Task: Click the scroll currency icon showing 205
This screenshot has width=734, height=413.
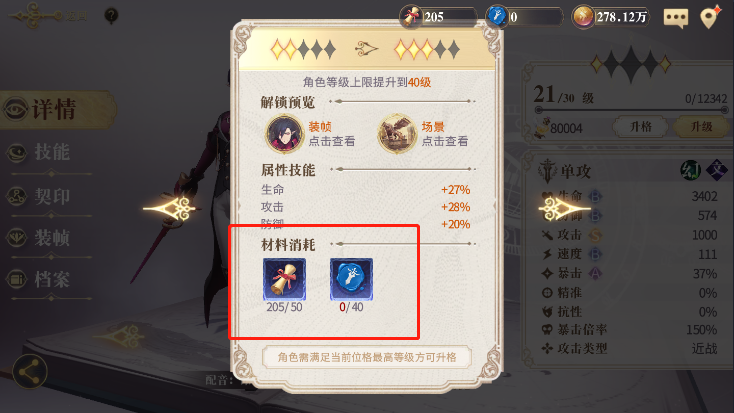Action: coord(411,17)
